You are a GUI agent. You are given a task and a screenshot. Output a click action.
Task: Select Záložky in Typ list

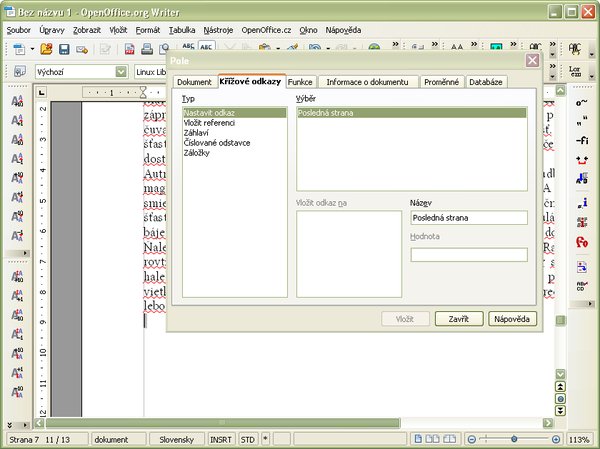click(x=235, y=153)
